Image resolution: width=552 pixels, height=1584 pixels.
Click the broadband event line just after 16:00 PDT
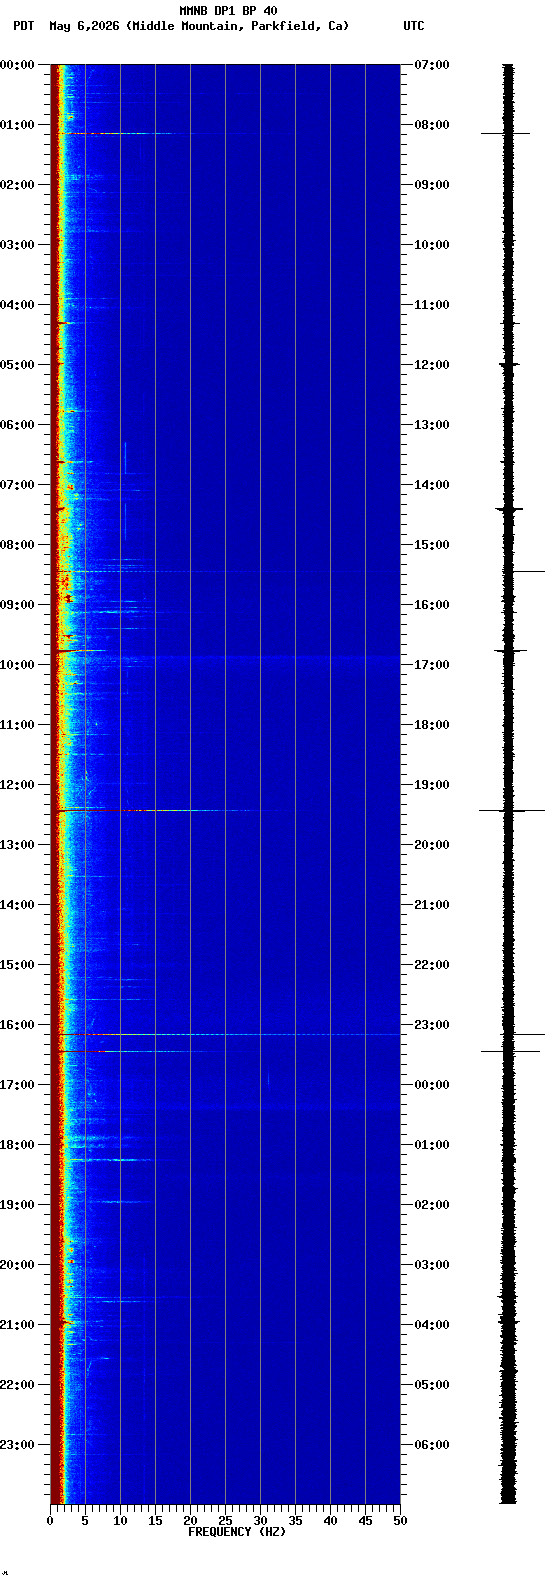coord(228,1034)
